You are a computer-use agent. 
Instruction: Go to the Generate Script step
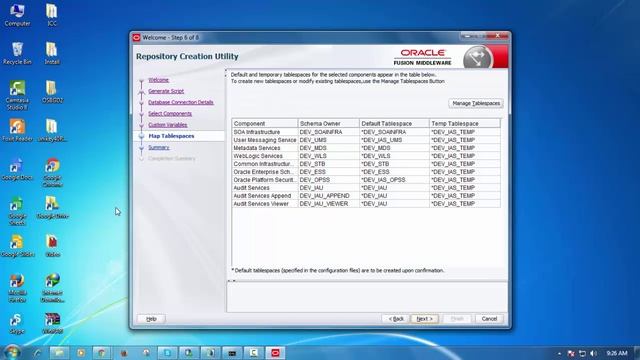(x=166, y=91)
